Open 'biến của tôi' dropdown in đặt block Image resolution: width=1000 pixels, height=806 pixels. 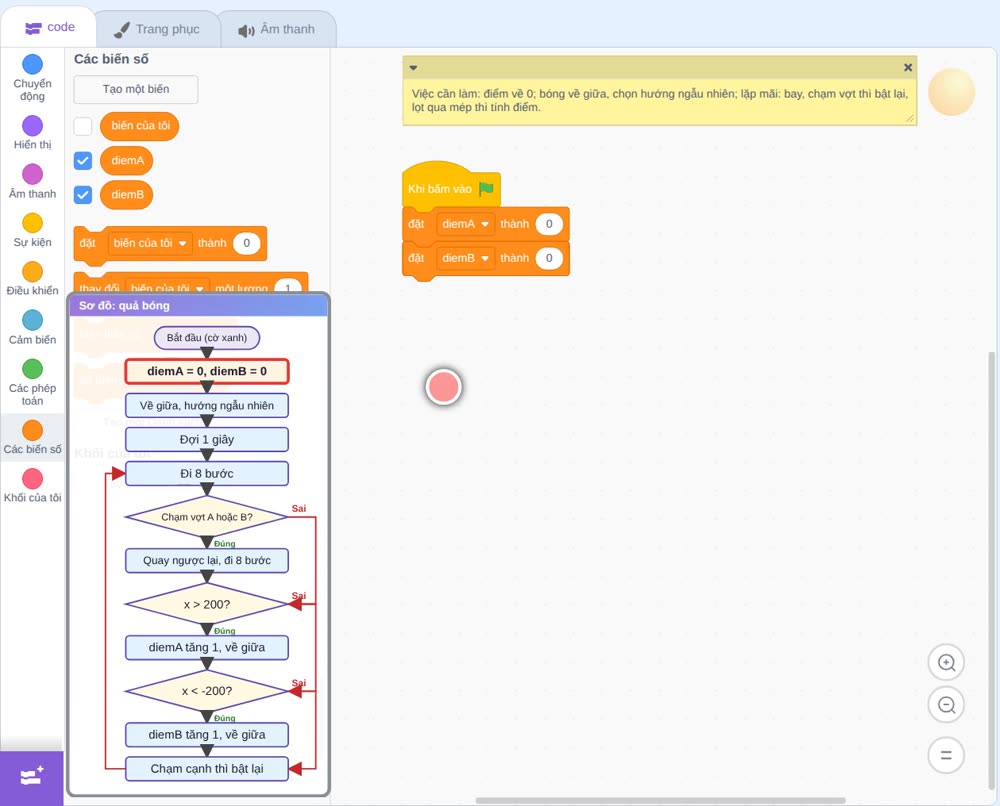(x=150, y=243)
